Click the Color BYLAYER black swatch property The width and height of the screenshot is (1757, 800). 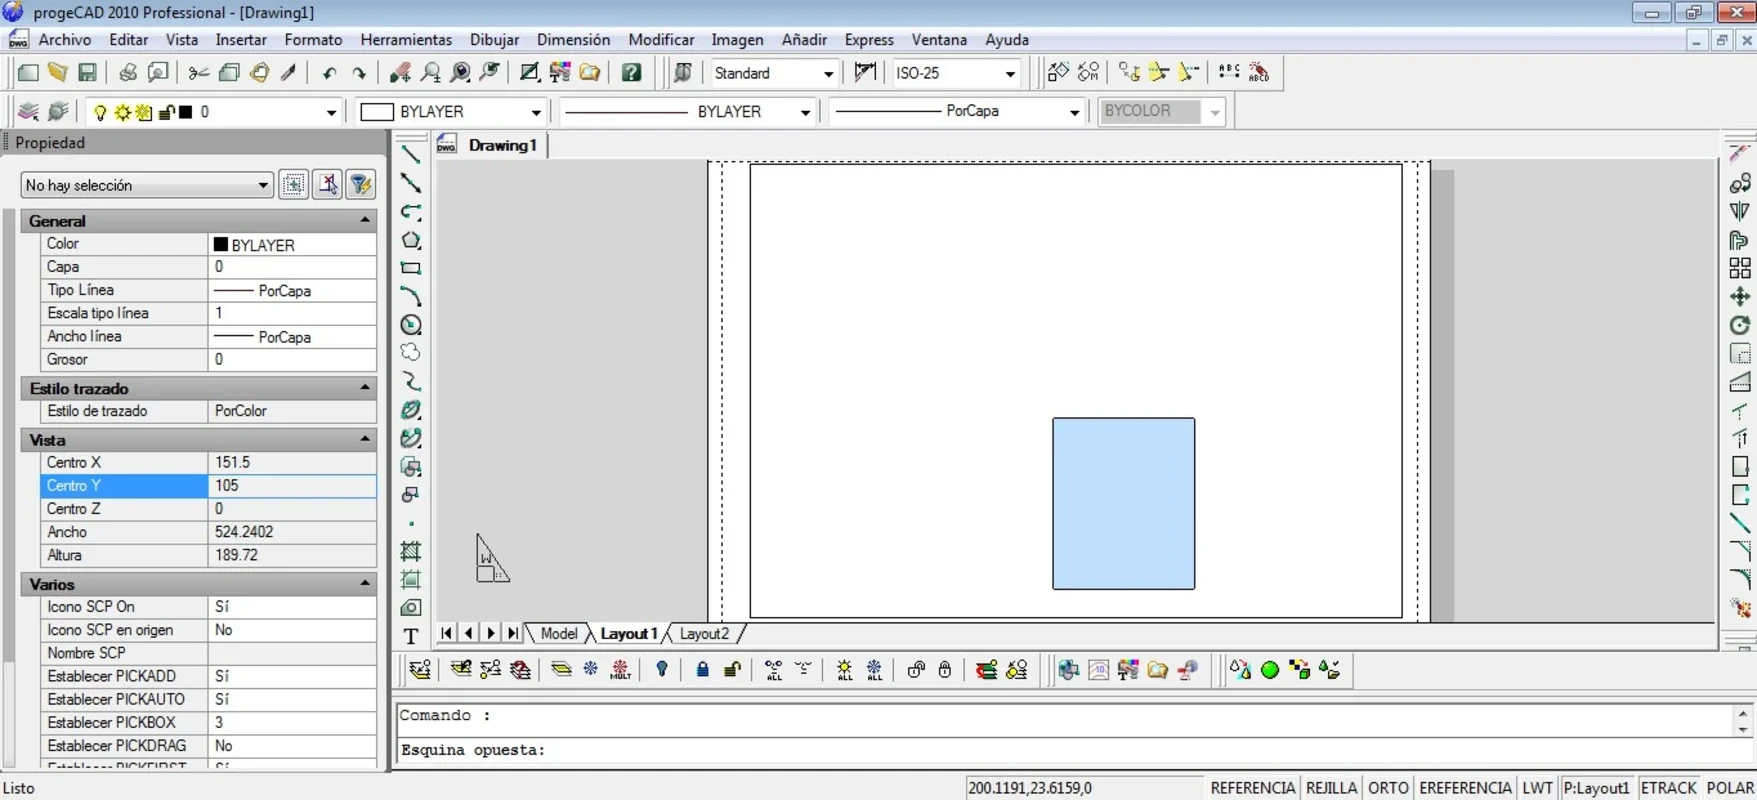(x=221, y=244)
